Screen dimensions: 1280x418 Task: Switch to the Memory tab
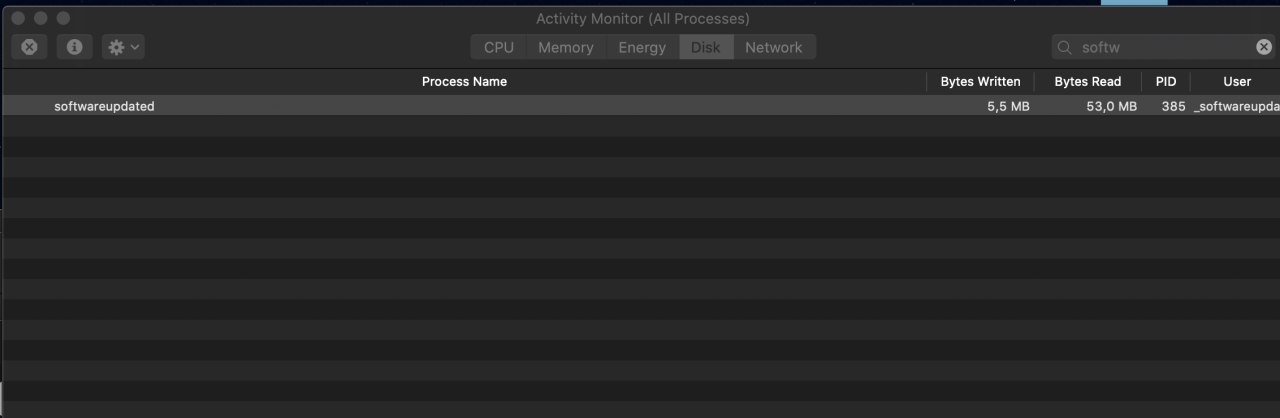click(x=565, y=47)
